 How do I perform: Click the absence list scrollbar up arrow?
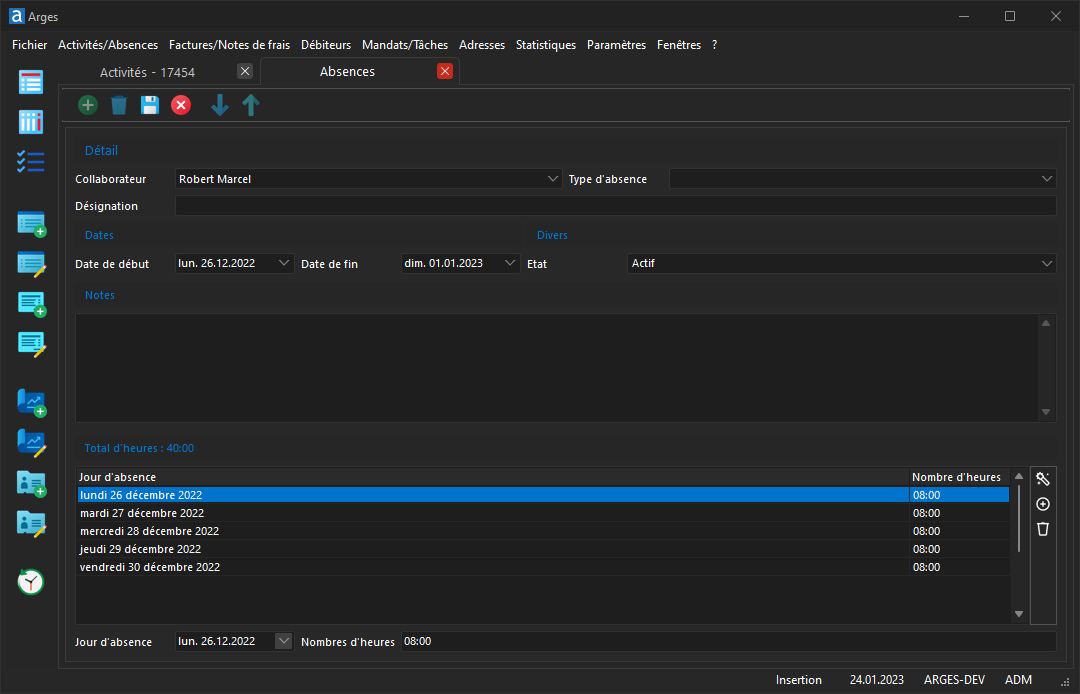click(x=1019, y=476)
